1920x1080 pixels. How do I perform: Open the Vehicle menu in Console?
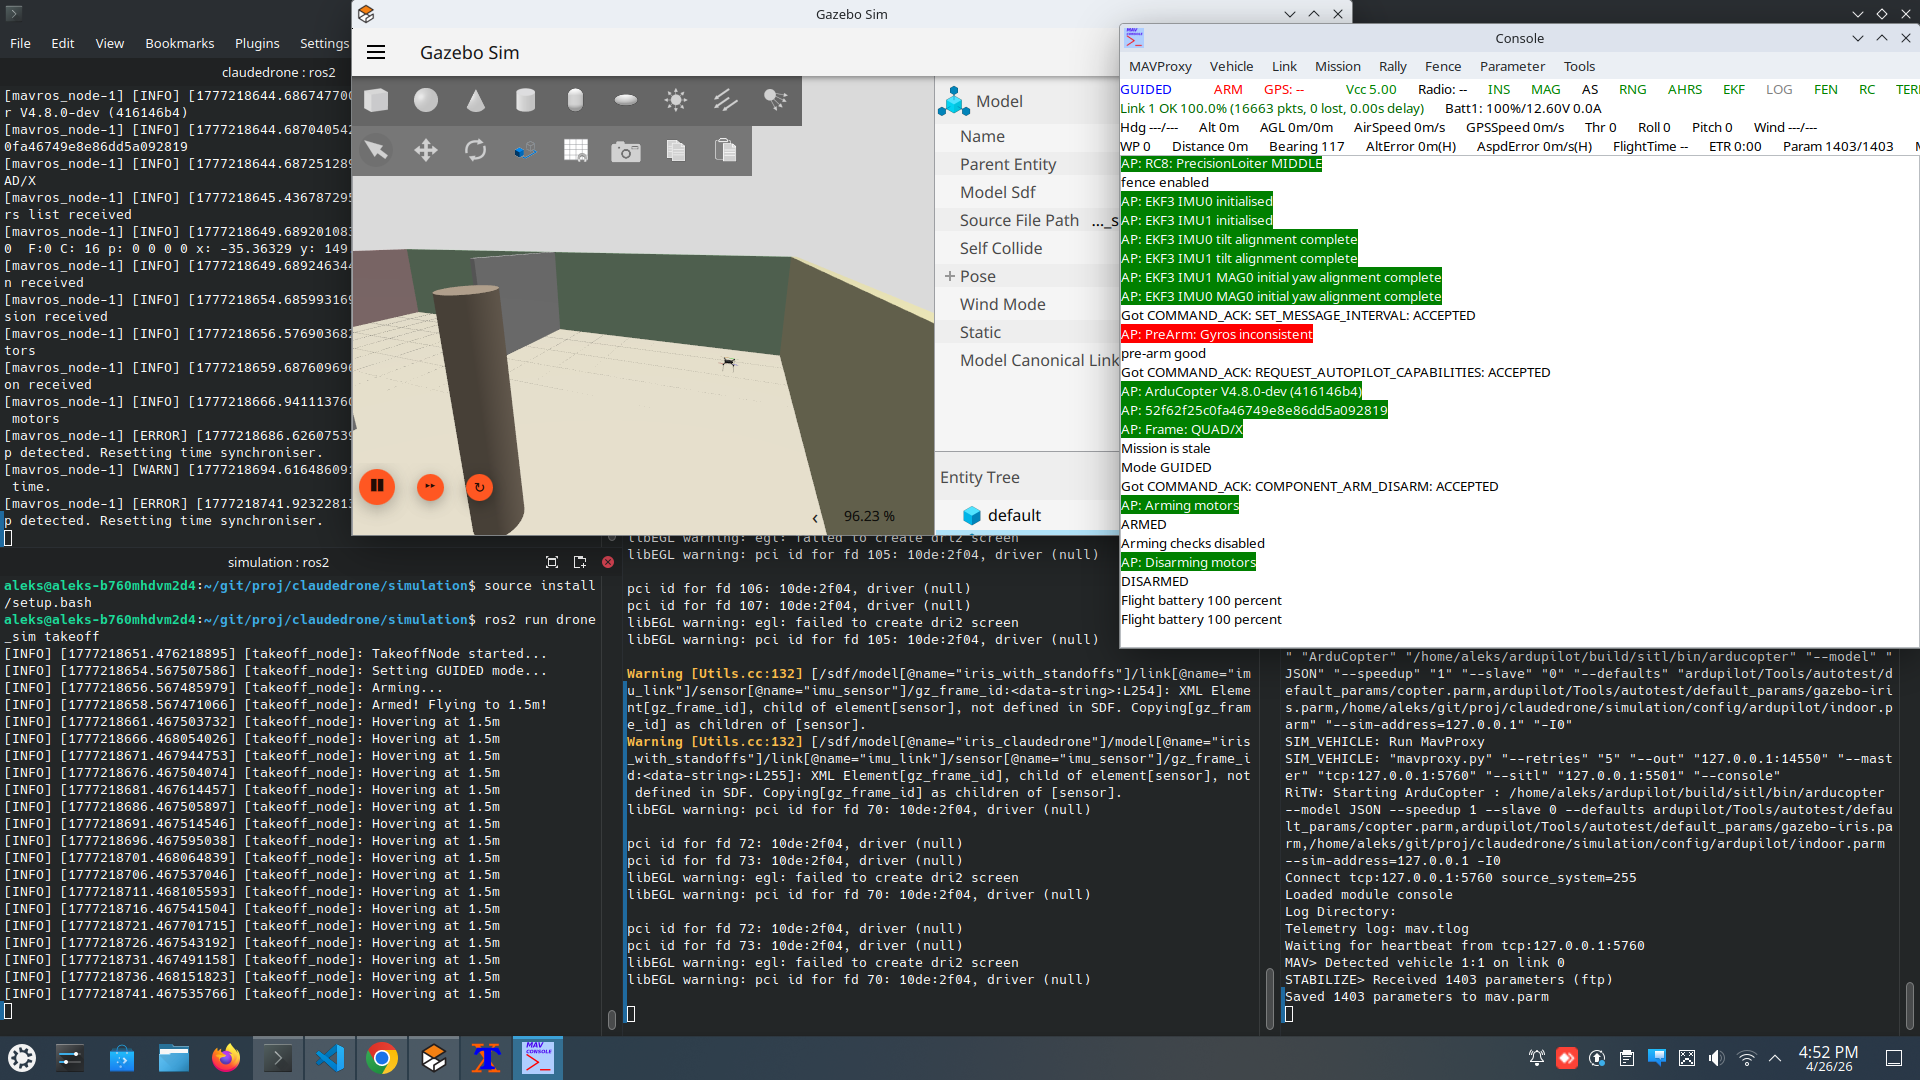coord(1231,66)
